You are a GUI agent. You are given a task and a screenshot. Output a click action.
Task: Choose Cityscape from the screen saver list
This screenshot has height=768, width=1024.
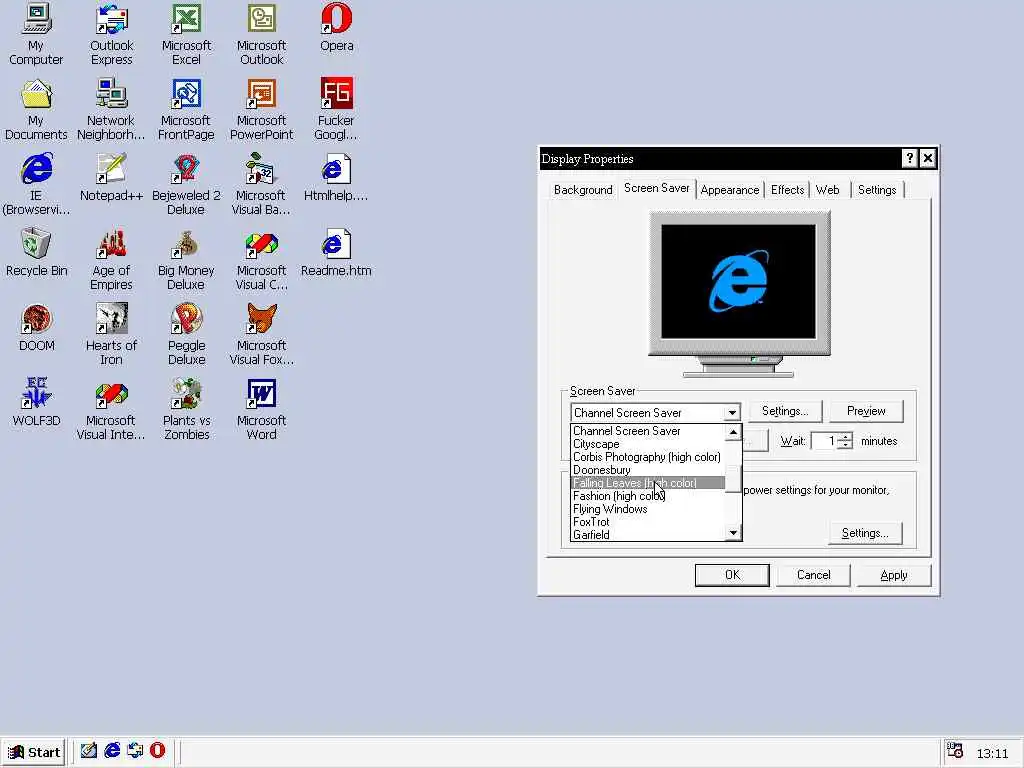(647, 444)
